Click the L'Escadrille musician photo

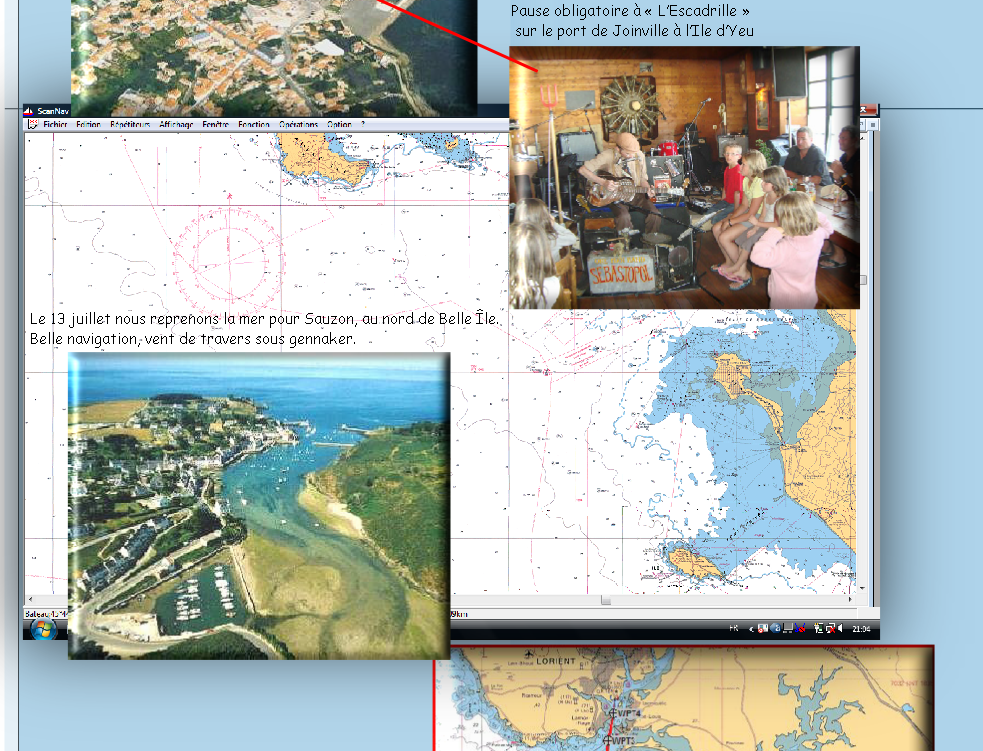coord(684,177)
